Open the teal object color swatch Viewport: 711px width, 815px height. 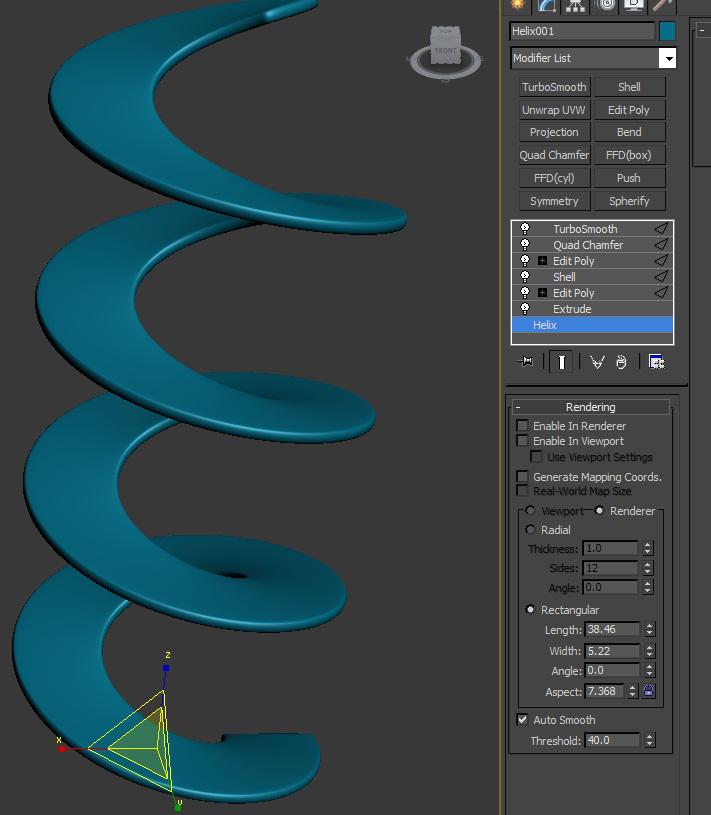667,31
